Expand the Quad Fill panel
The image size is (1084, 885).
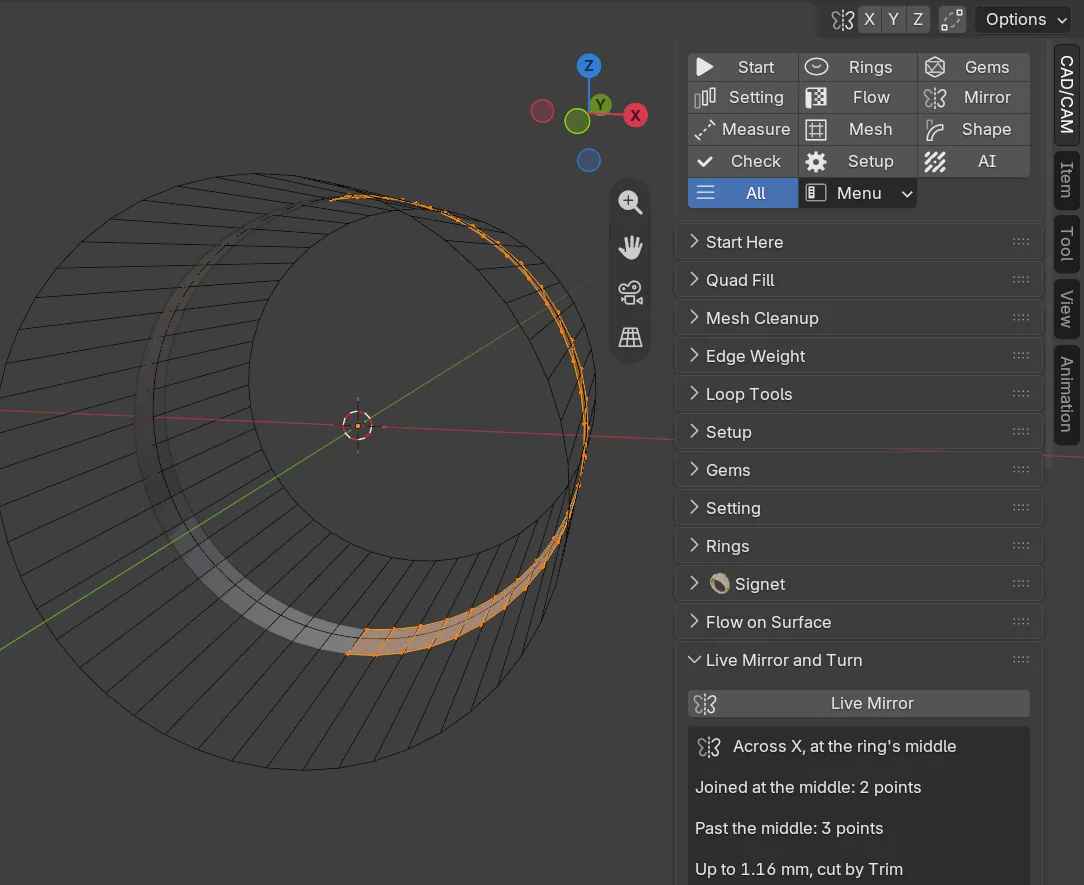point(858,280)
